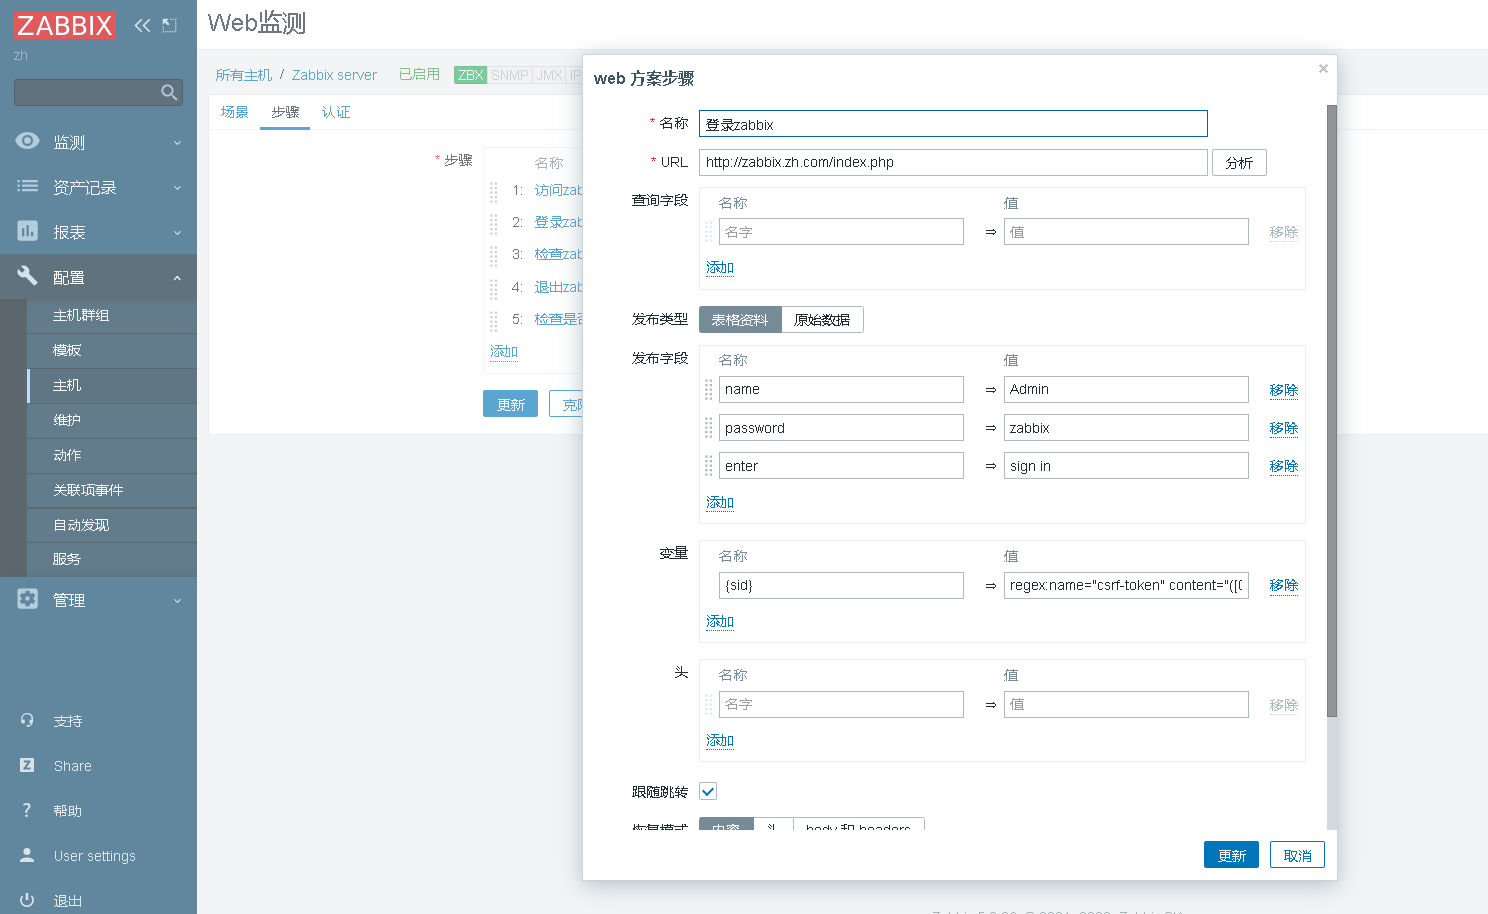Collapse the sidebar with double-arrow icon

click(x=142, y=25)
